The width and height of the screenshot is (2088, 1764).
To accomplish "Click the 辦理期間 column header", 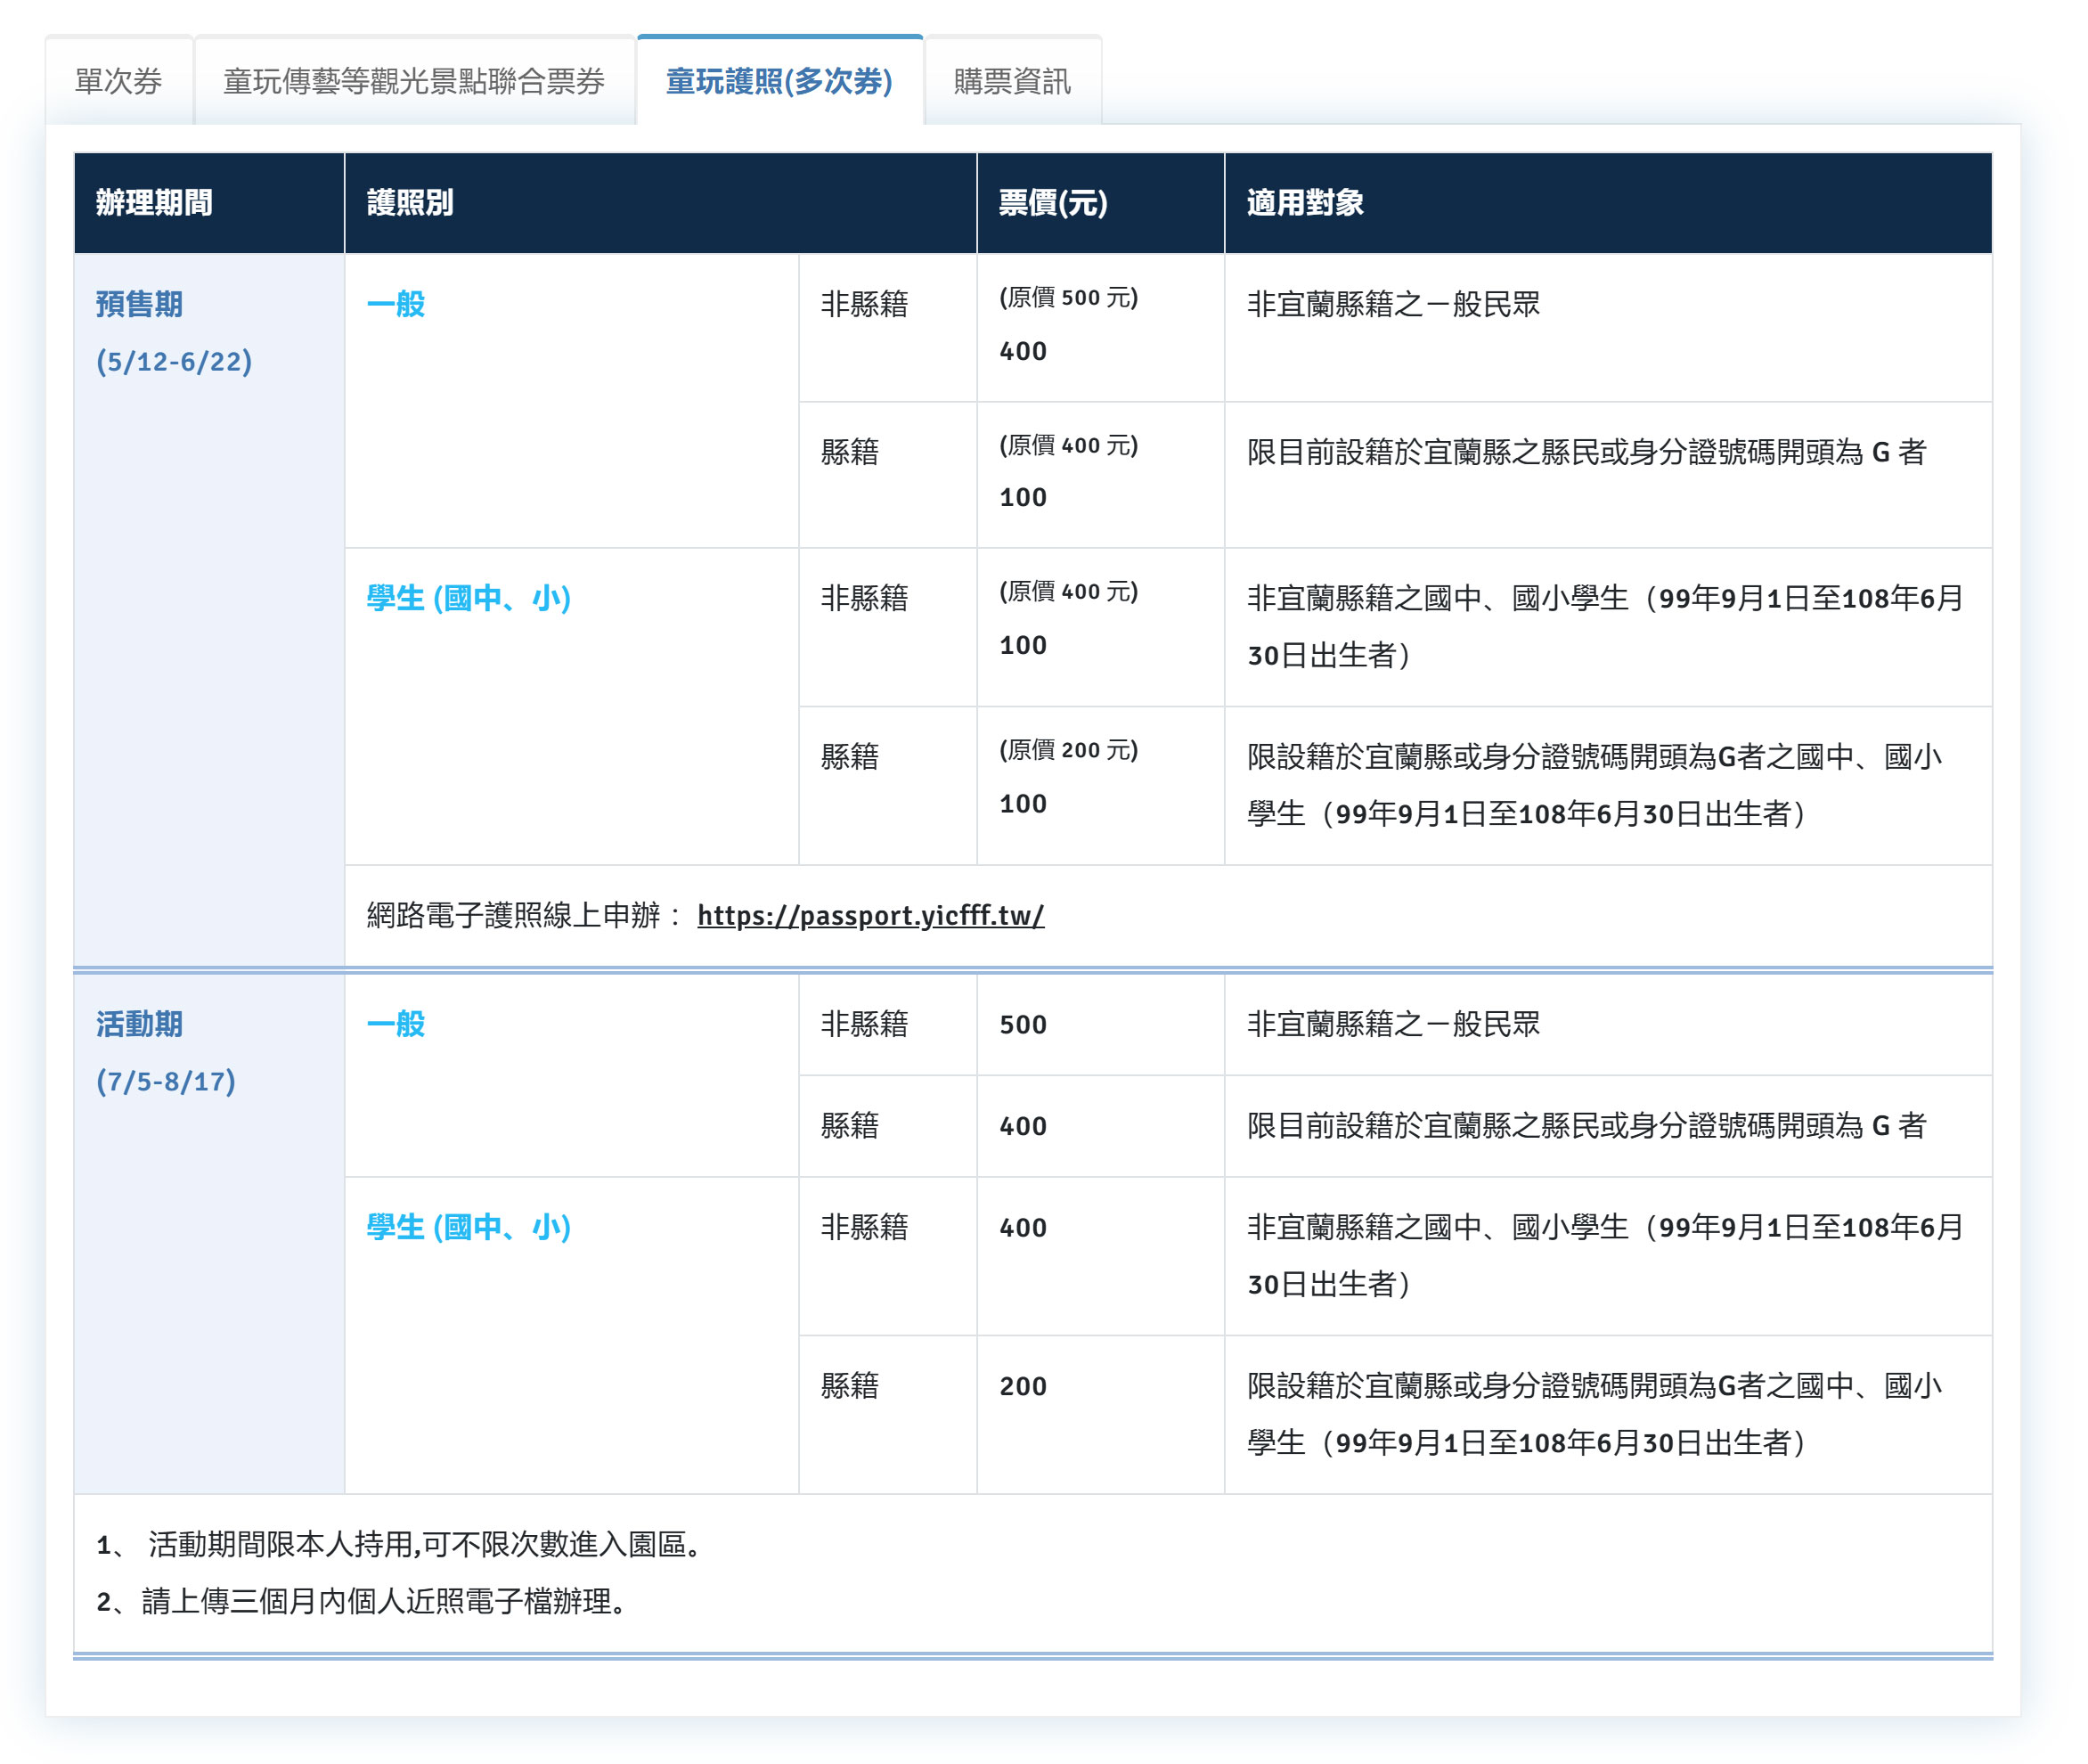I will click(x=154, y=203).
